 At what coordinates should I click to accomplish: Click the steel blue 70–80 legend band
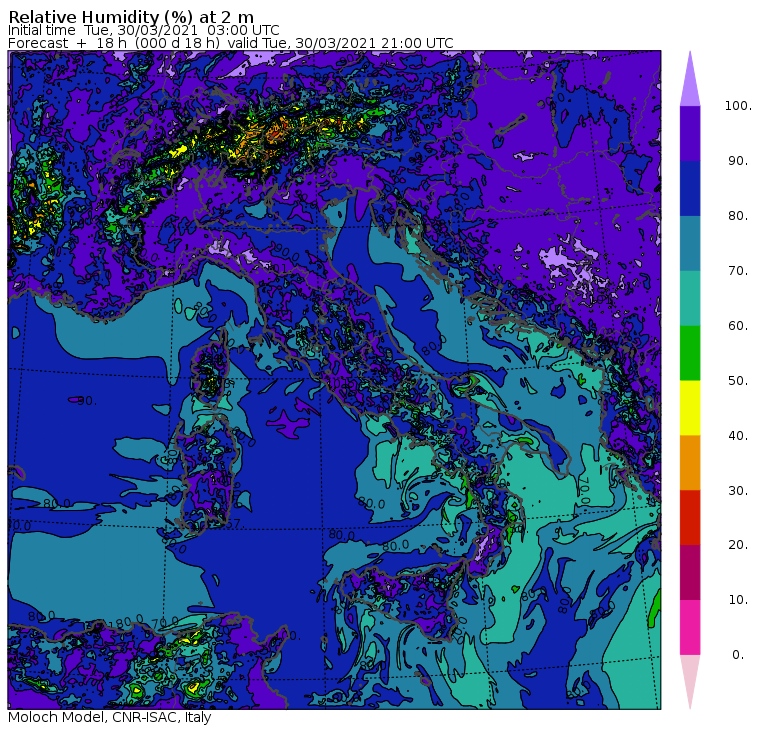click(690, 243)
